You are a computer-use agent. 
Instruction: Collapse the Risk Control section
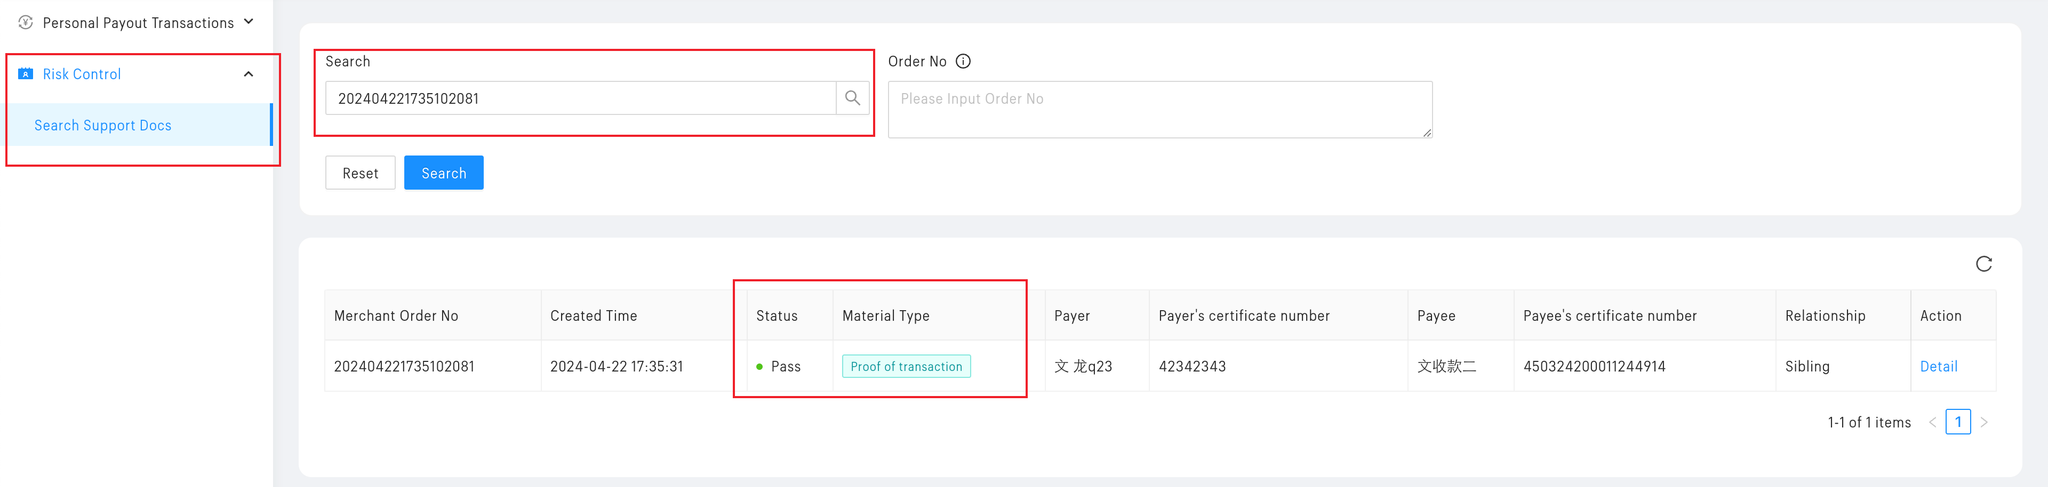(x=249, y=74)
